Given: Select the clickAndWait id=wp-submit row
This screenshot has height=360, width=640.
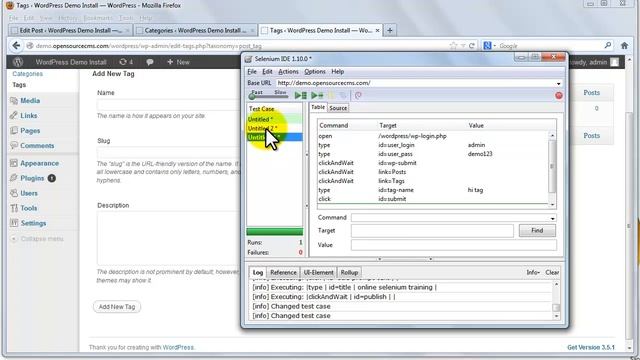Looking at the screenshot, I should [433, 163].
